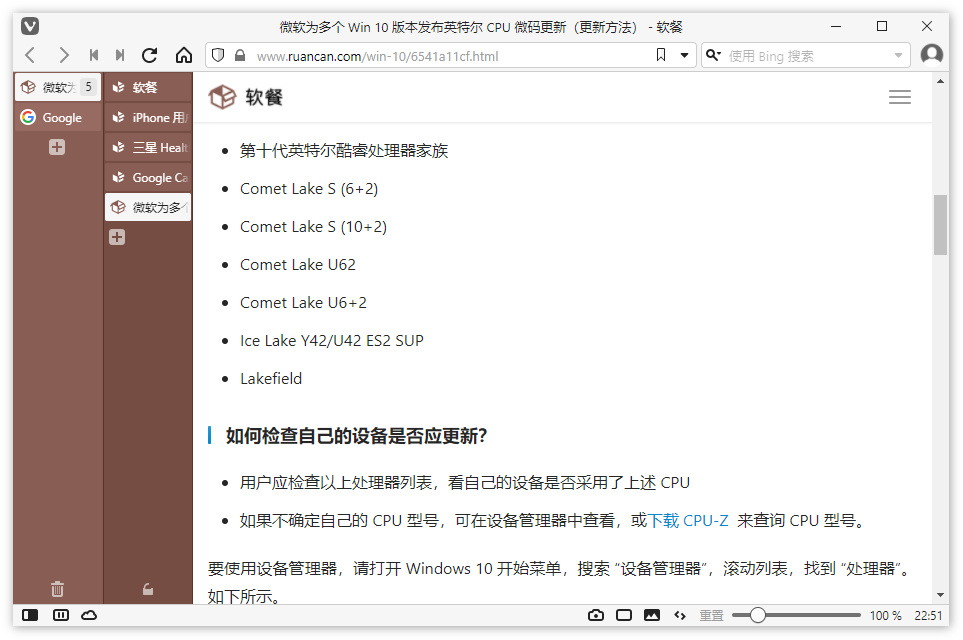
Task: Click the user profile avatar icon
Action: point(932,55)
